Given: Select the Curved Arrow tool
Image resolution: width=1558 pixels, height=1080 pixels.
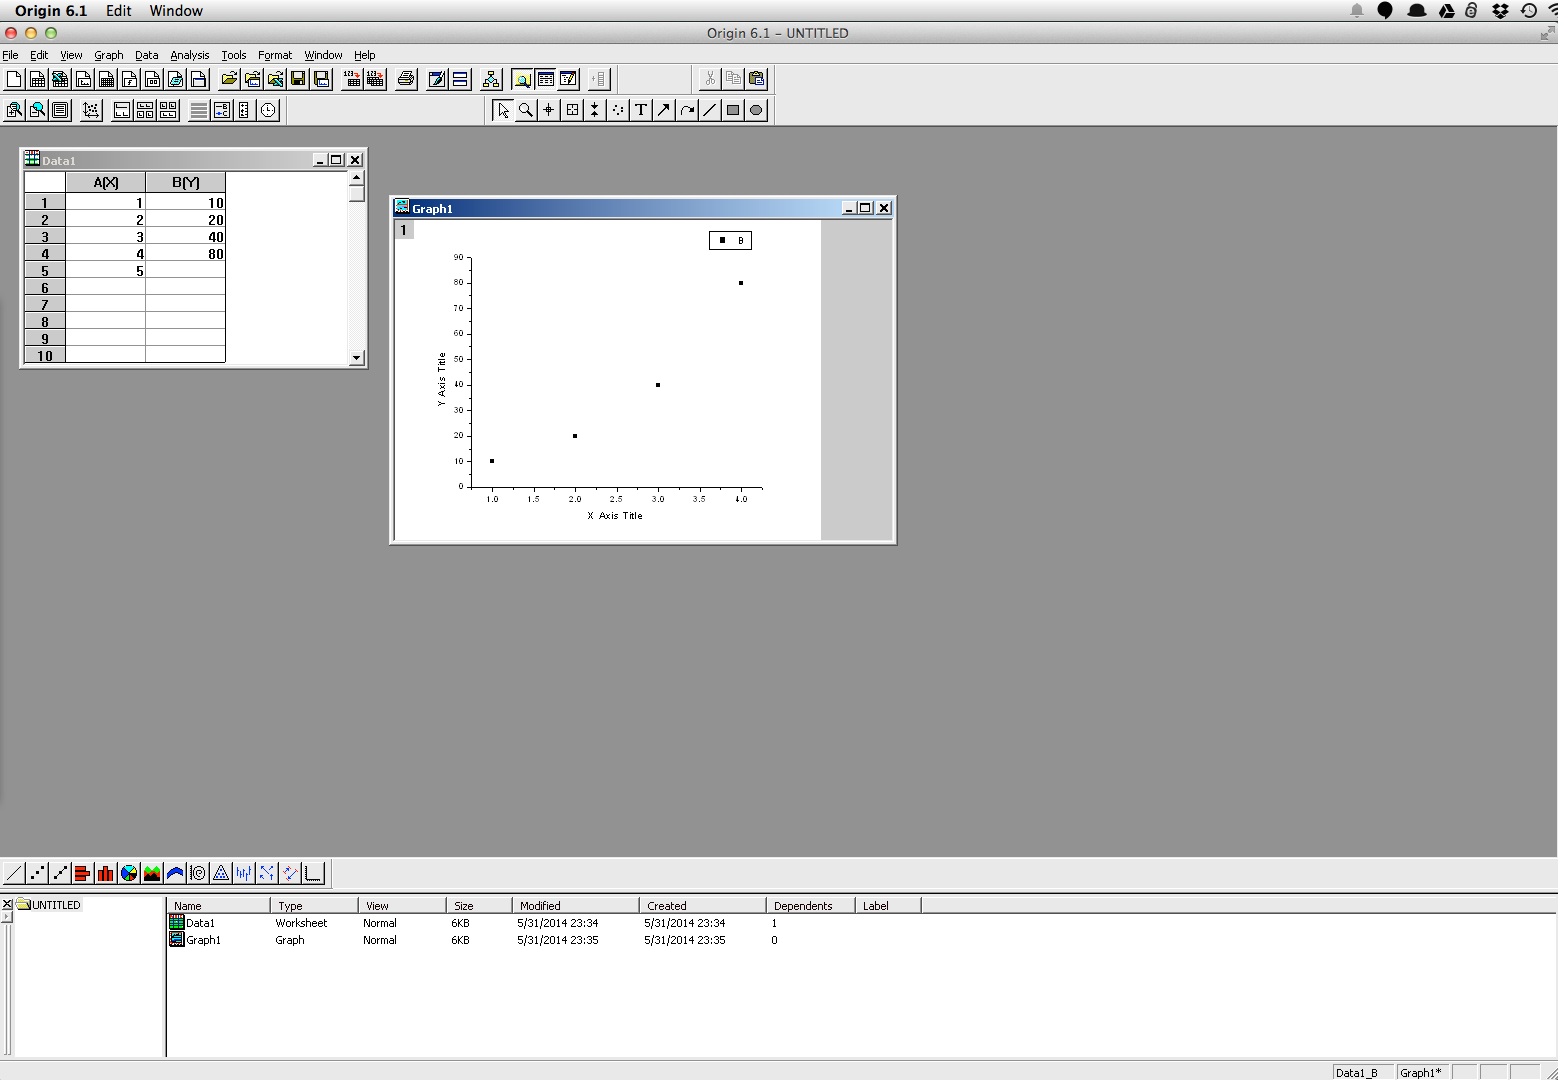Looking at the screenshot, I should tap(686, 110).
